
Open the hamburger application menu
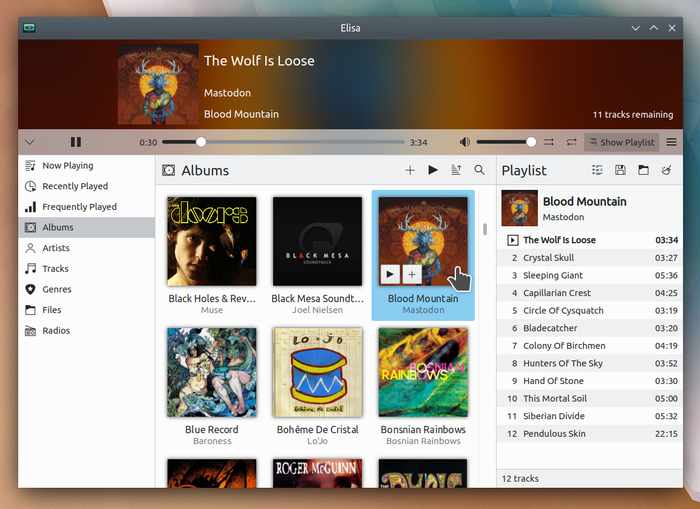(x=671, y=142)
